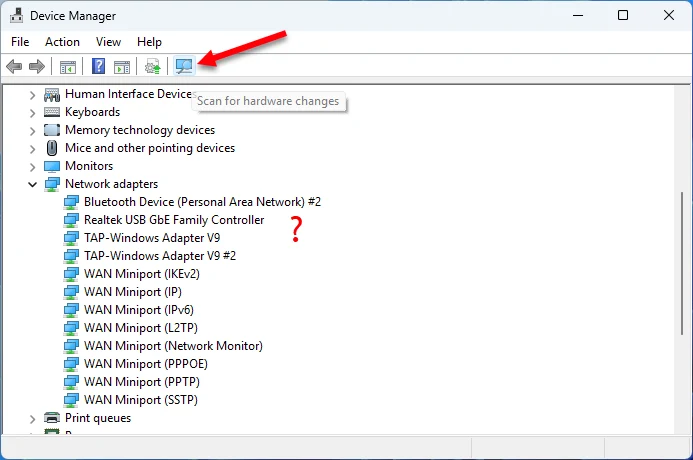Select Bluetooth Device (Personal Area Network) #2

(x=202, y=202)
